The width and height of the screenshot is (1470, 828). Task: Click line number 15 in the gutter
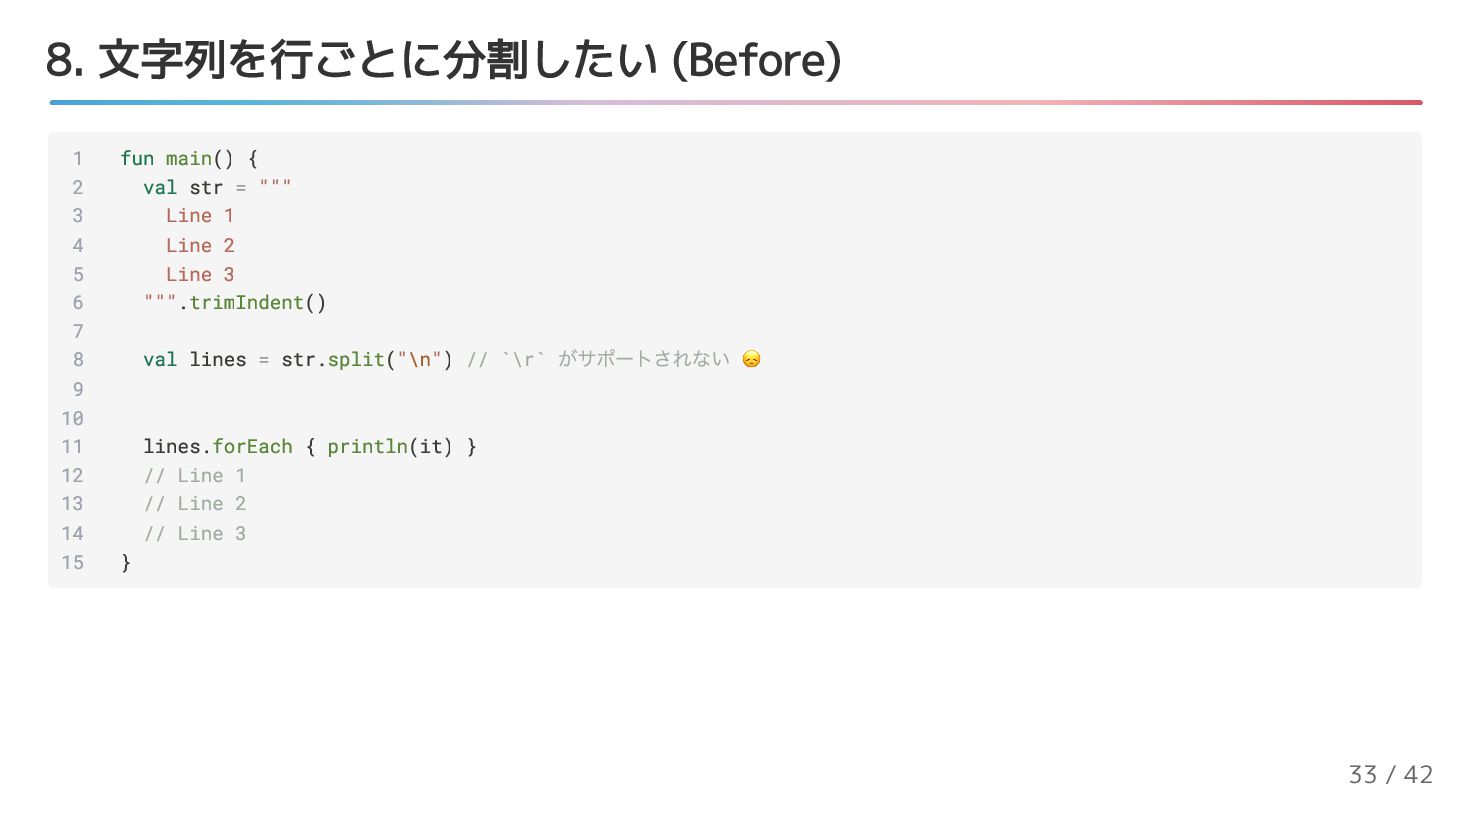pos(73,562)
